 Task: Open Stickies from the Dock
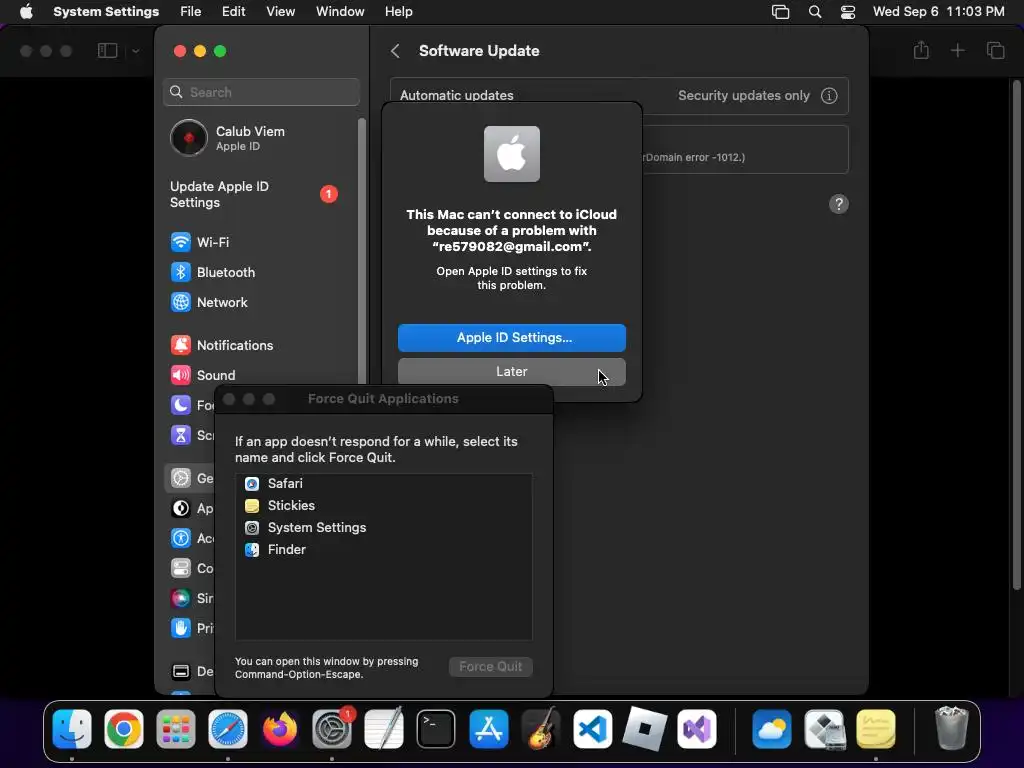876,729
